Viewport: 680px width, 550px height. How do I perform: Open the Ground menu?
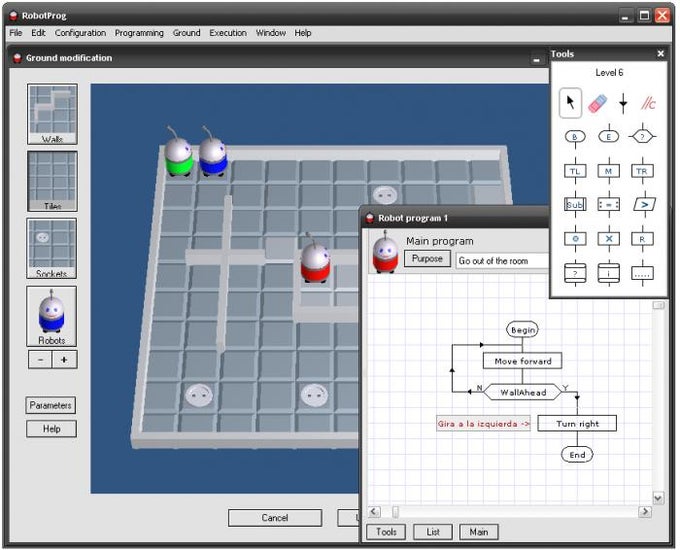click(x=186, y=33)
